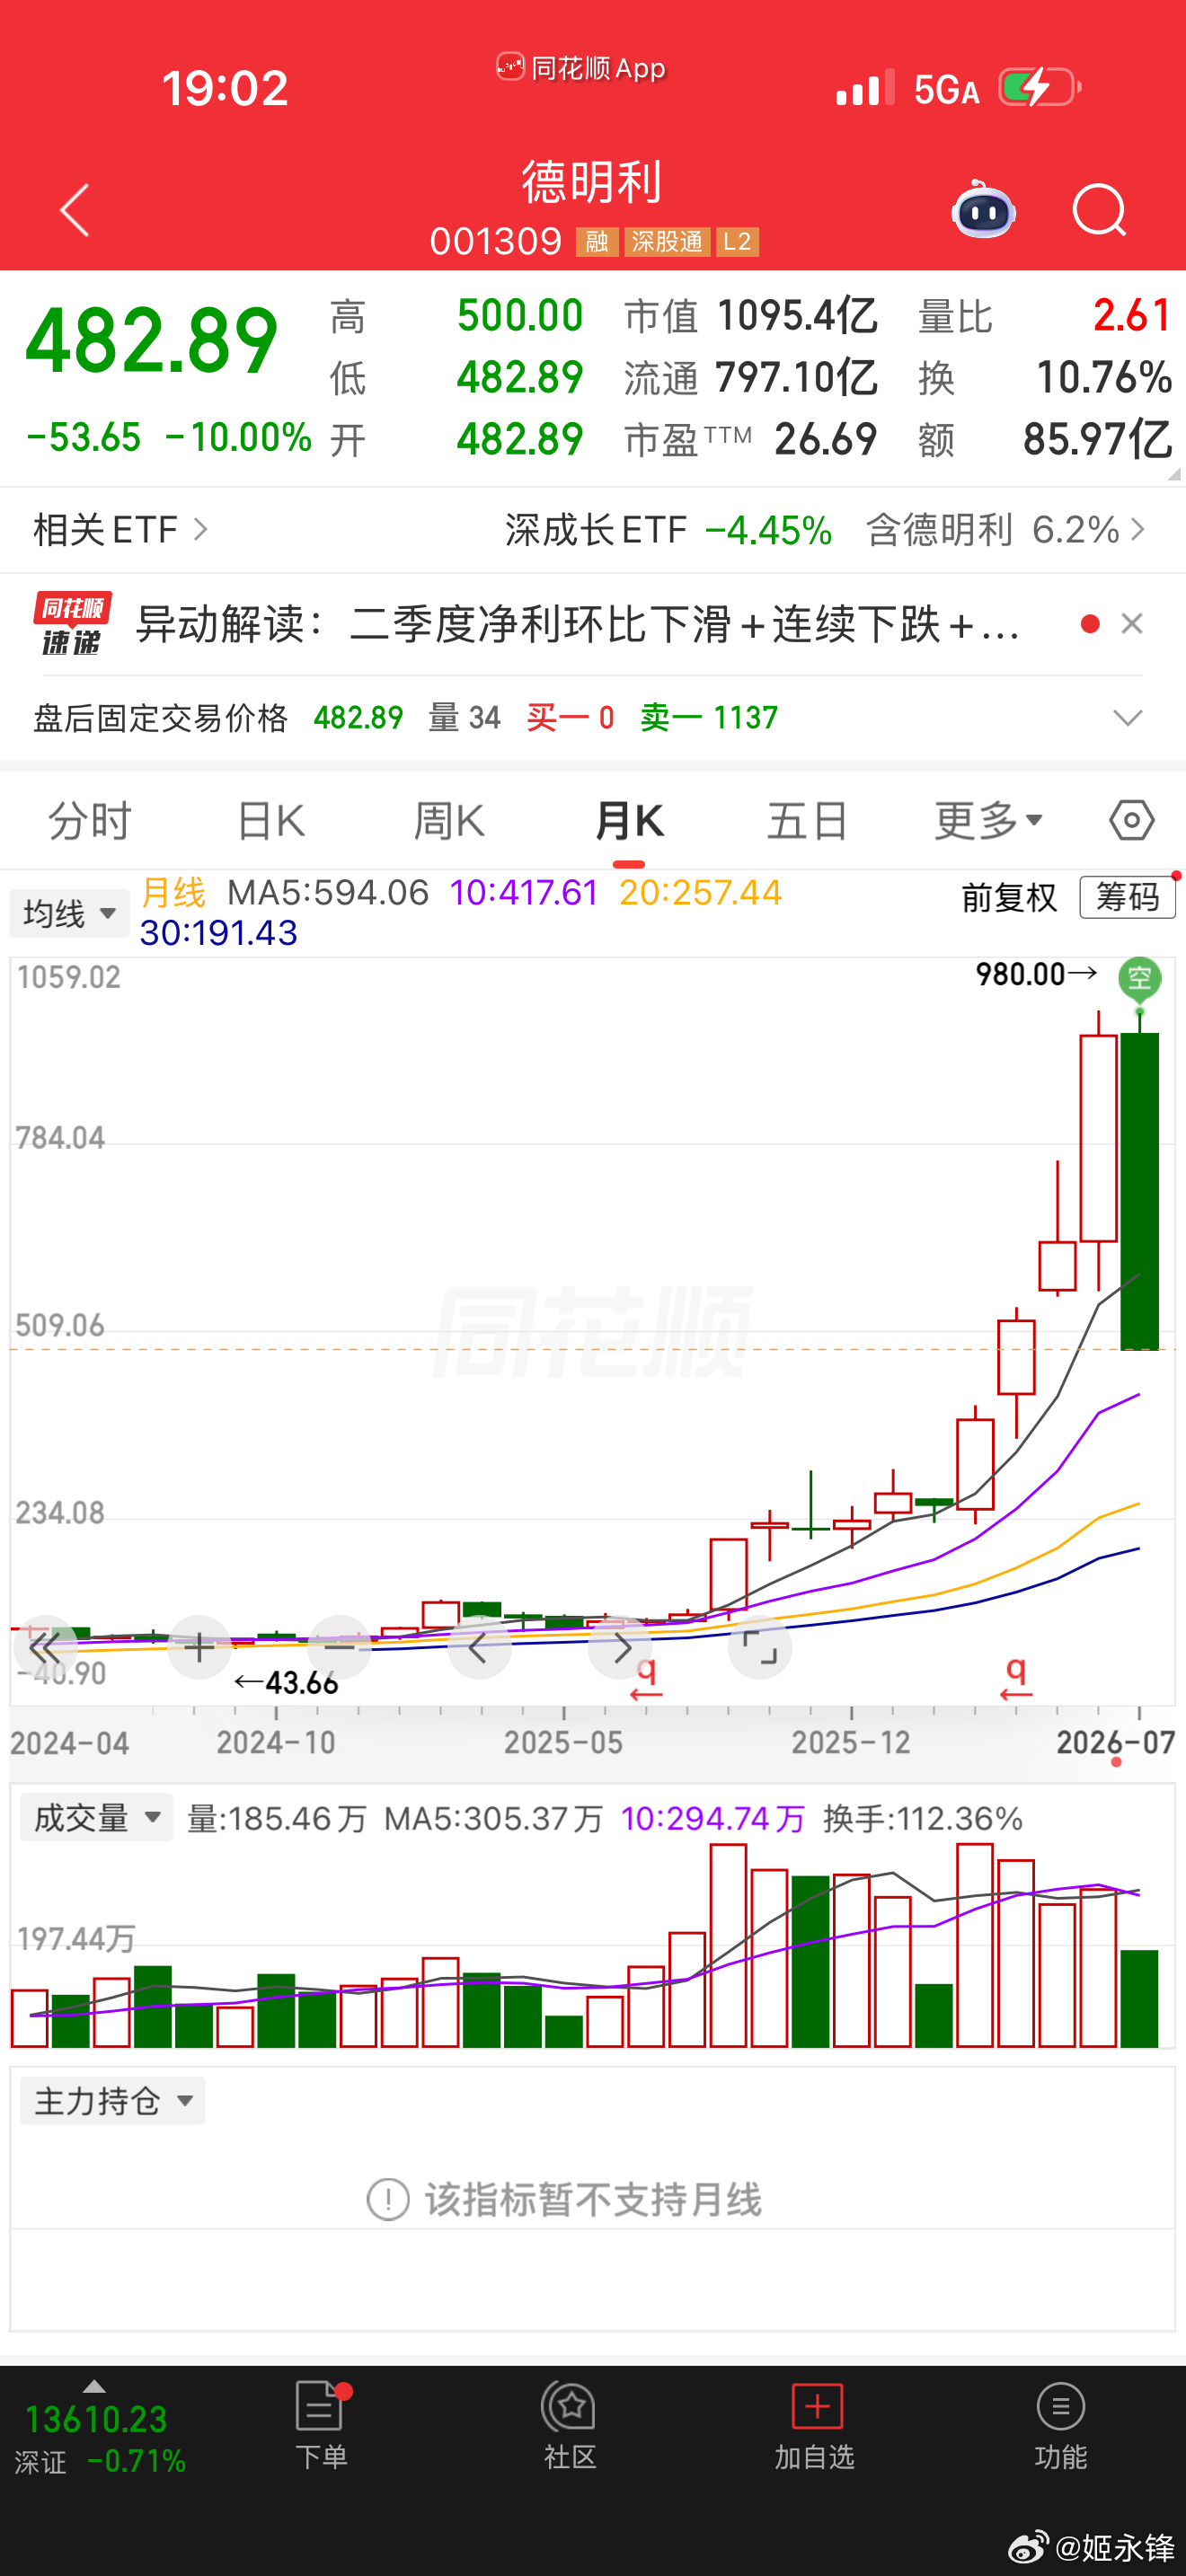This screenshot has width=1186, height=2576.
Task: Enter fullscreen chart with corner-bracket control
Action: point(760,1647)
